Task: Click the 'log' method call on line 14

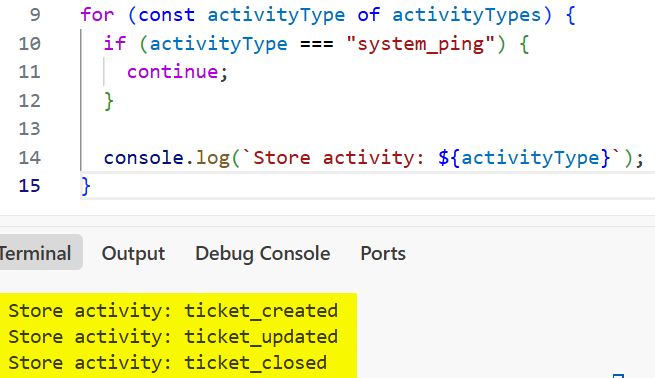Action: pyautogui.click(x=213, y=158)
